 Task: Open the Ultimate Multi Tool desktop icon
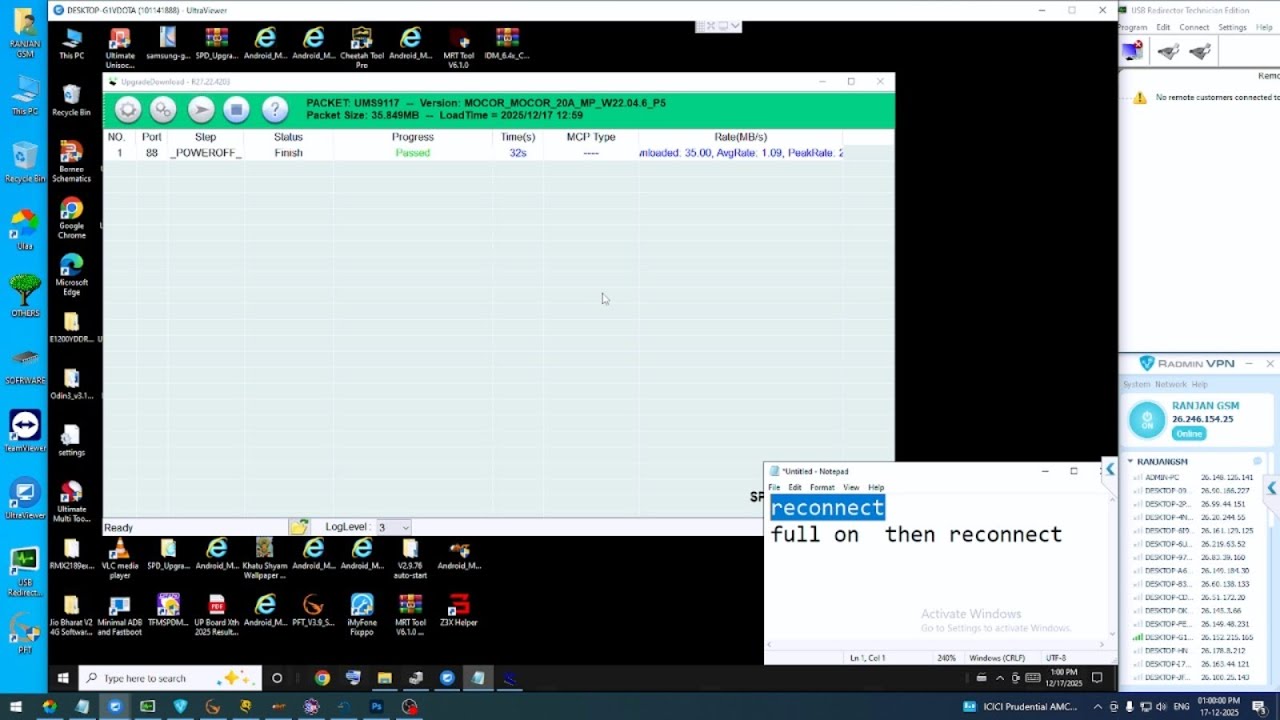[71, 500]
